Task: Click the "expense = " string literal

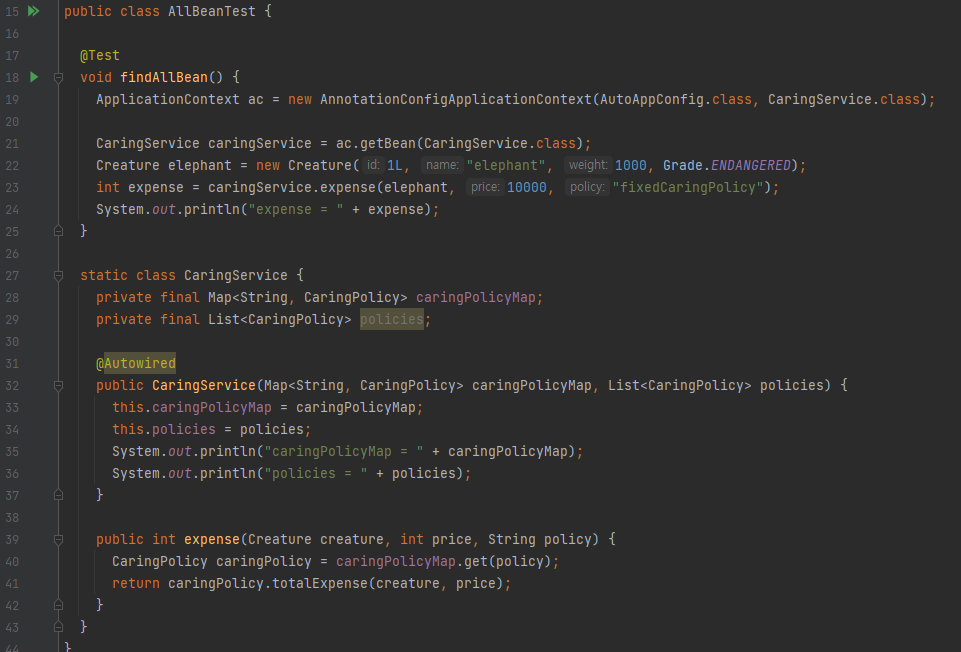Action: (x=296, y=210)
